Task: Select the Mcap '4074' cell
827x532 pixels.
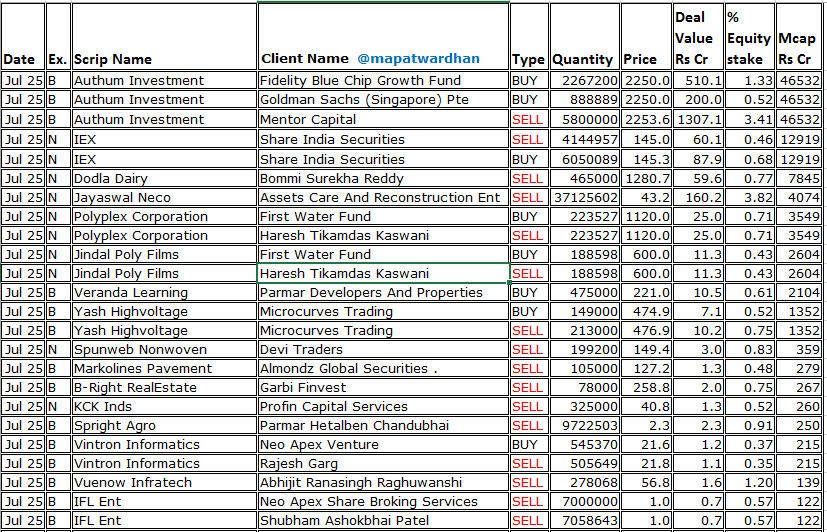Action: (799, 198)
